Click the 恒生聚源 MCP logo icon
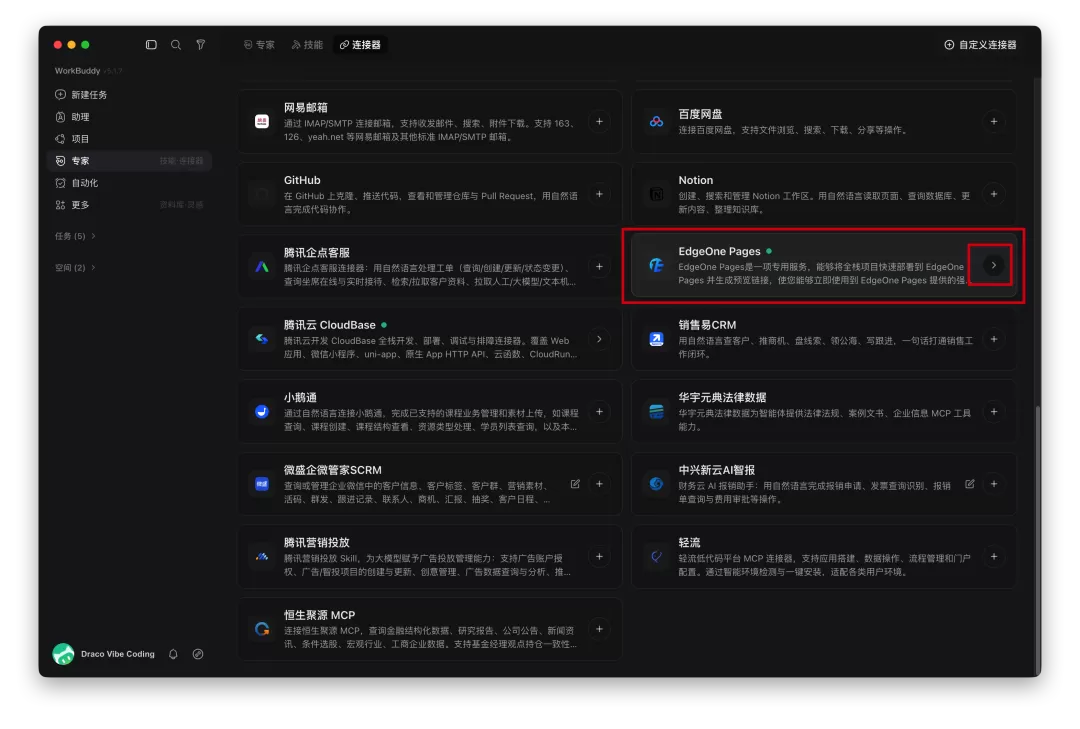Image resolution: width=1080 pixels, height=729 pixels. tap(262, 629)
